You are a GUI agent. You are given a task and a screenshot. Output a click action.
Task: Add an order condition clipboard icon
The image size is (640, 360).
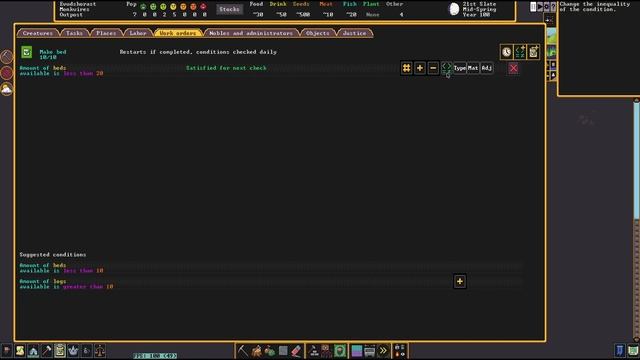tap(533, 52)
